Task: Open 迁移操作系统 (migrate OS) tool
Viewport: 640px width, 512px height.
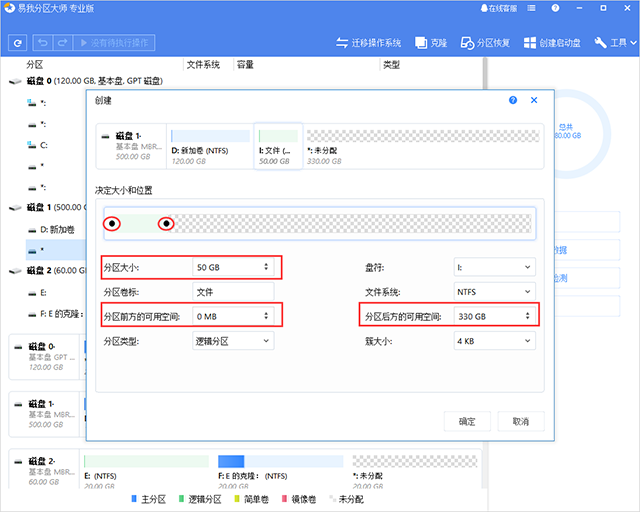Action: point(368,43)
